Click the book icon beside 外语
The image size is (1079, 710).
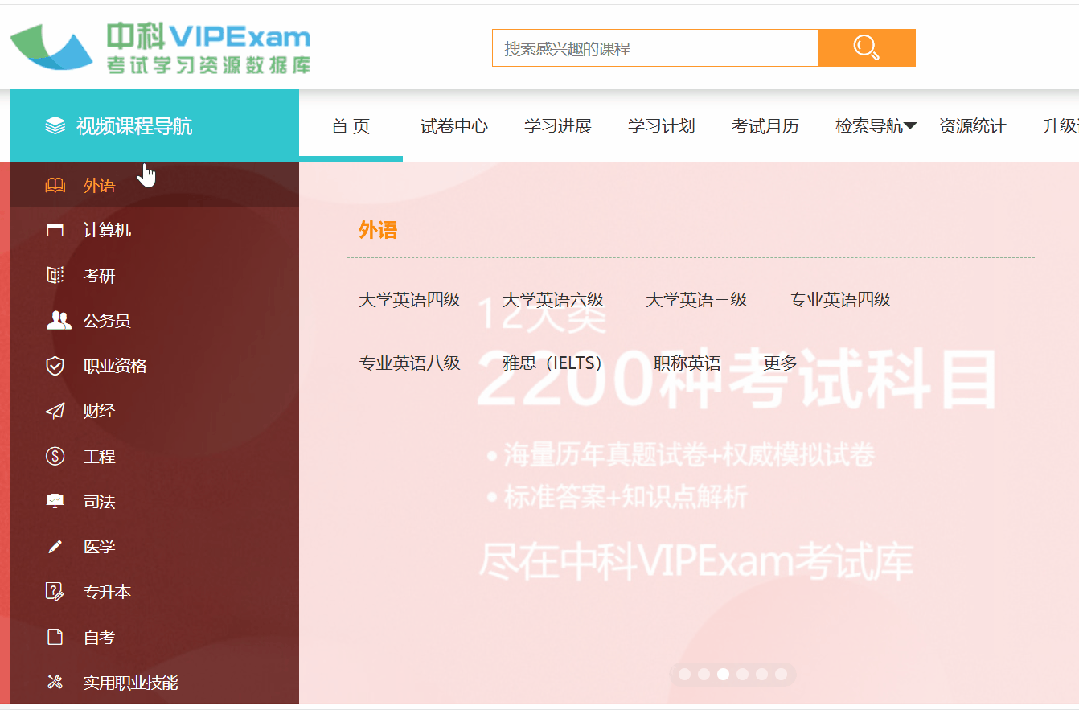point(55,185)
